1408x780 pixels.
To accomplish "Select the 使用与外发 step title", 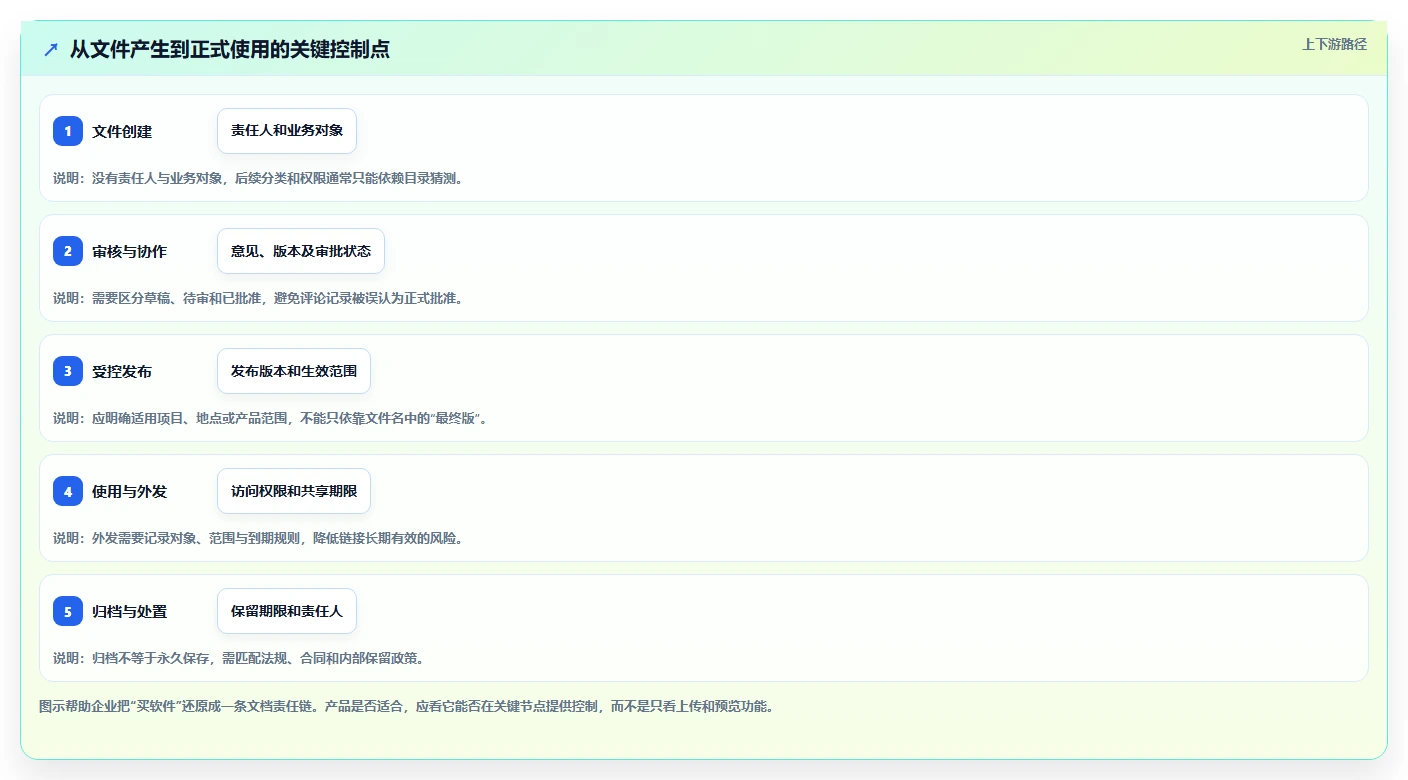I will pyautogui.click(x=129, y=491).
